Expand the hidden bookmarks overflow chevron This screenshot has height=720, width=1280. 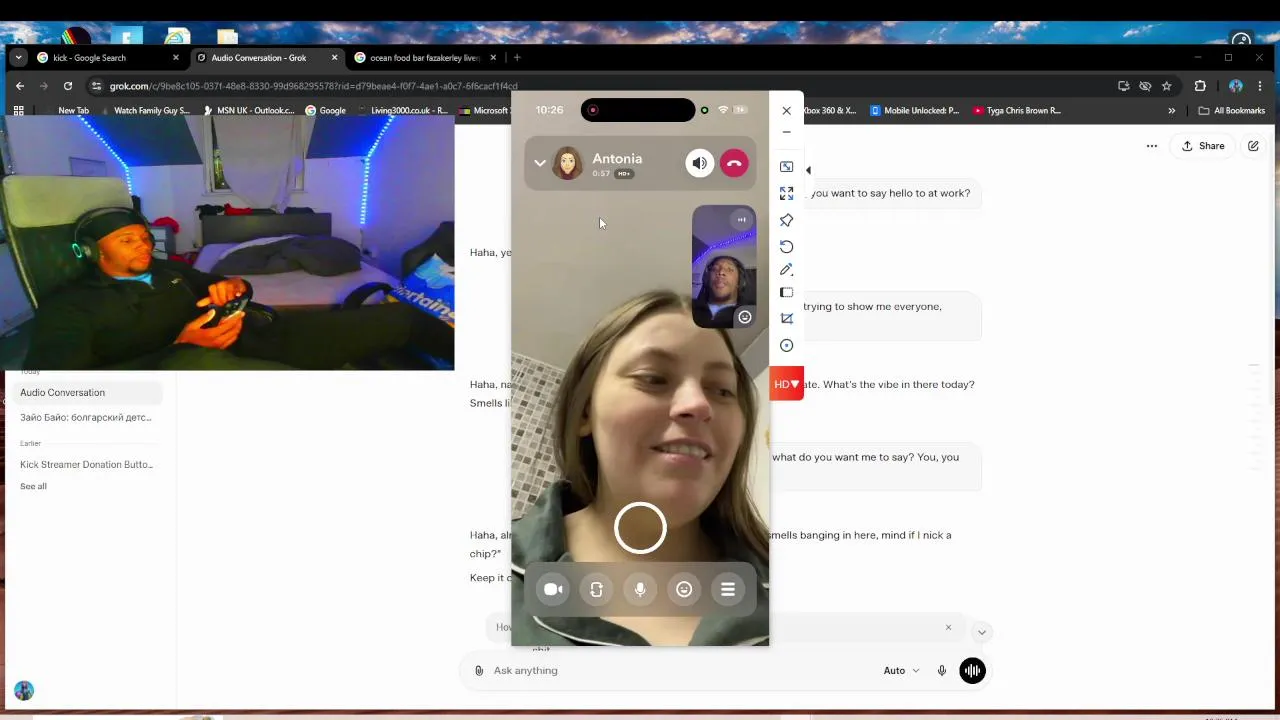click(1172, 111)
